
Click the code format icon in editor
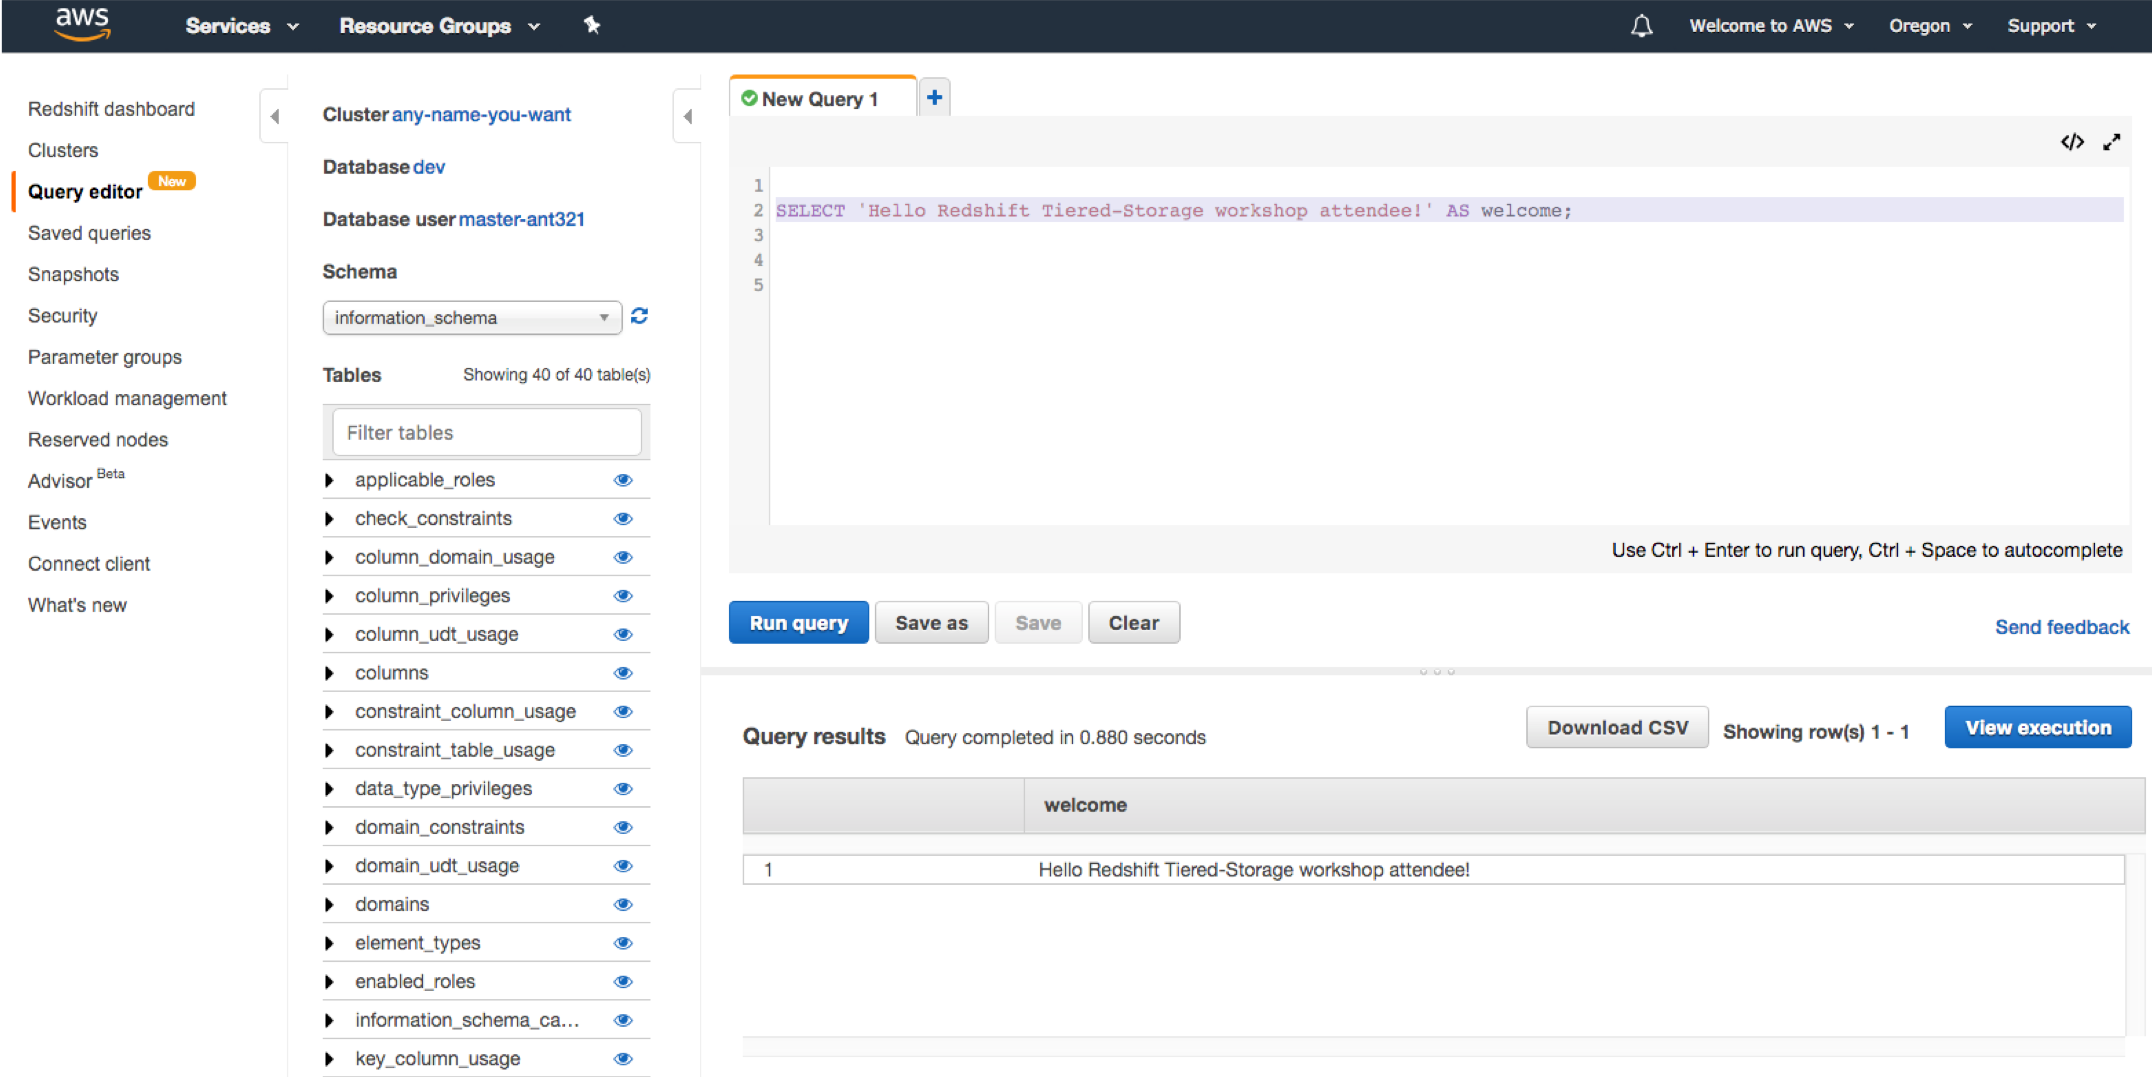2072,142
